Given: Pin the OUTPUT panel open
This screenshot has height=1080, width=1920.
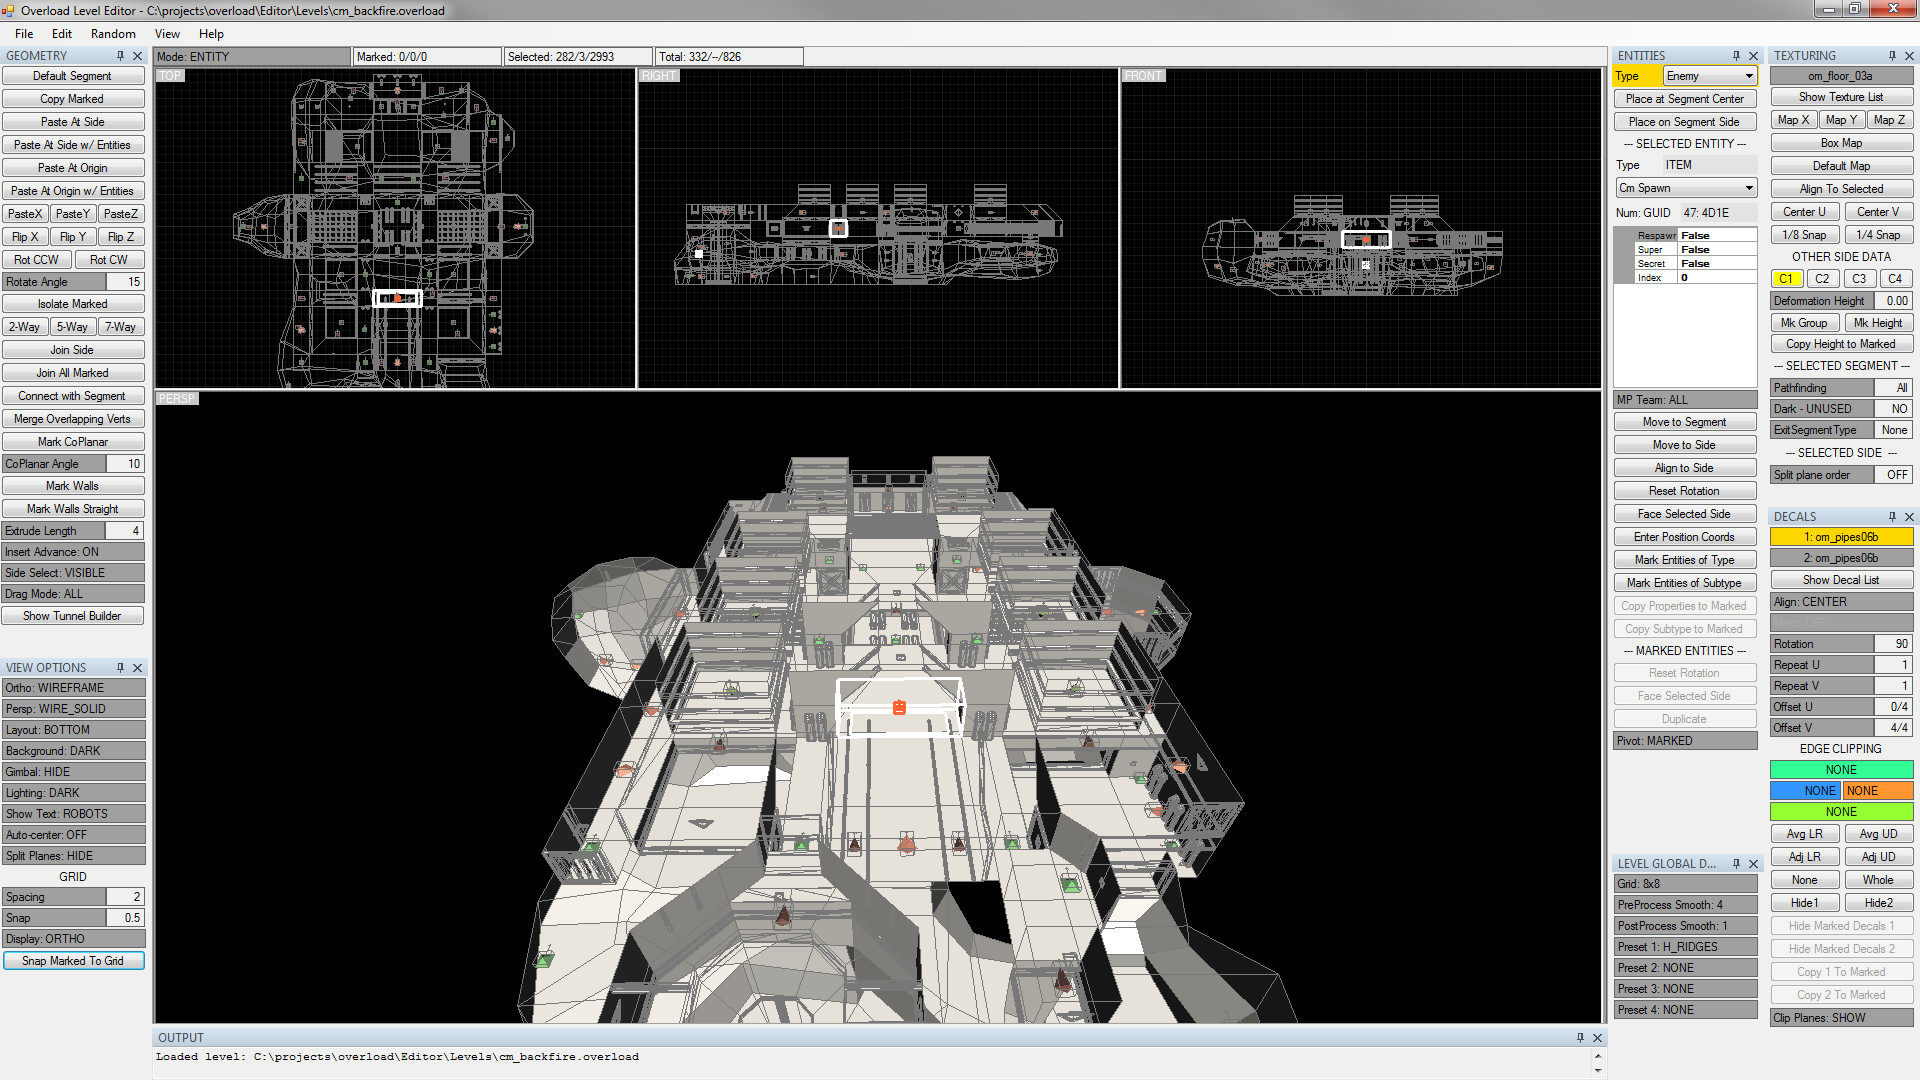Looking at the screenshot, I should [x=1581, y=1037].
